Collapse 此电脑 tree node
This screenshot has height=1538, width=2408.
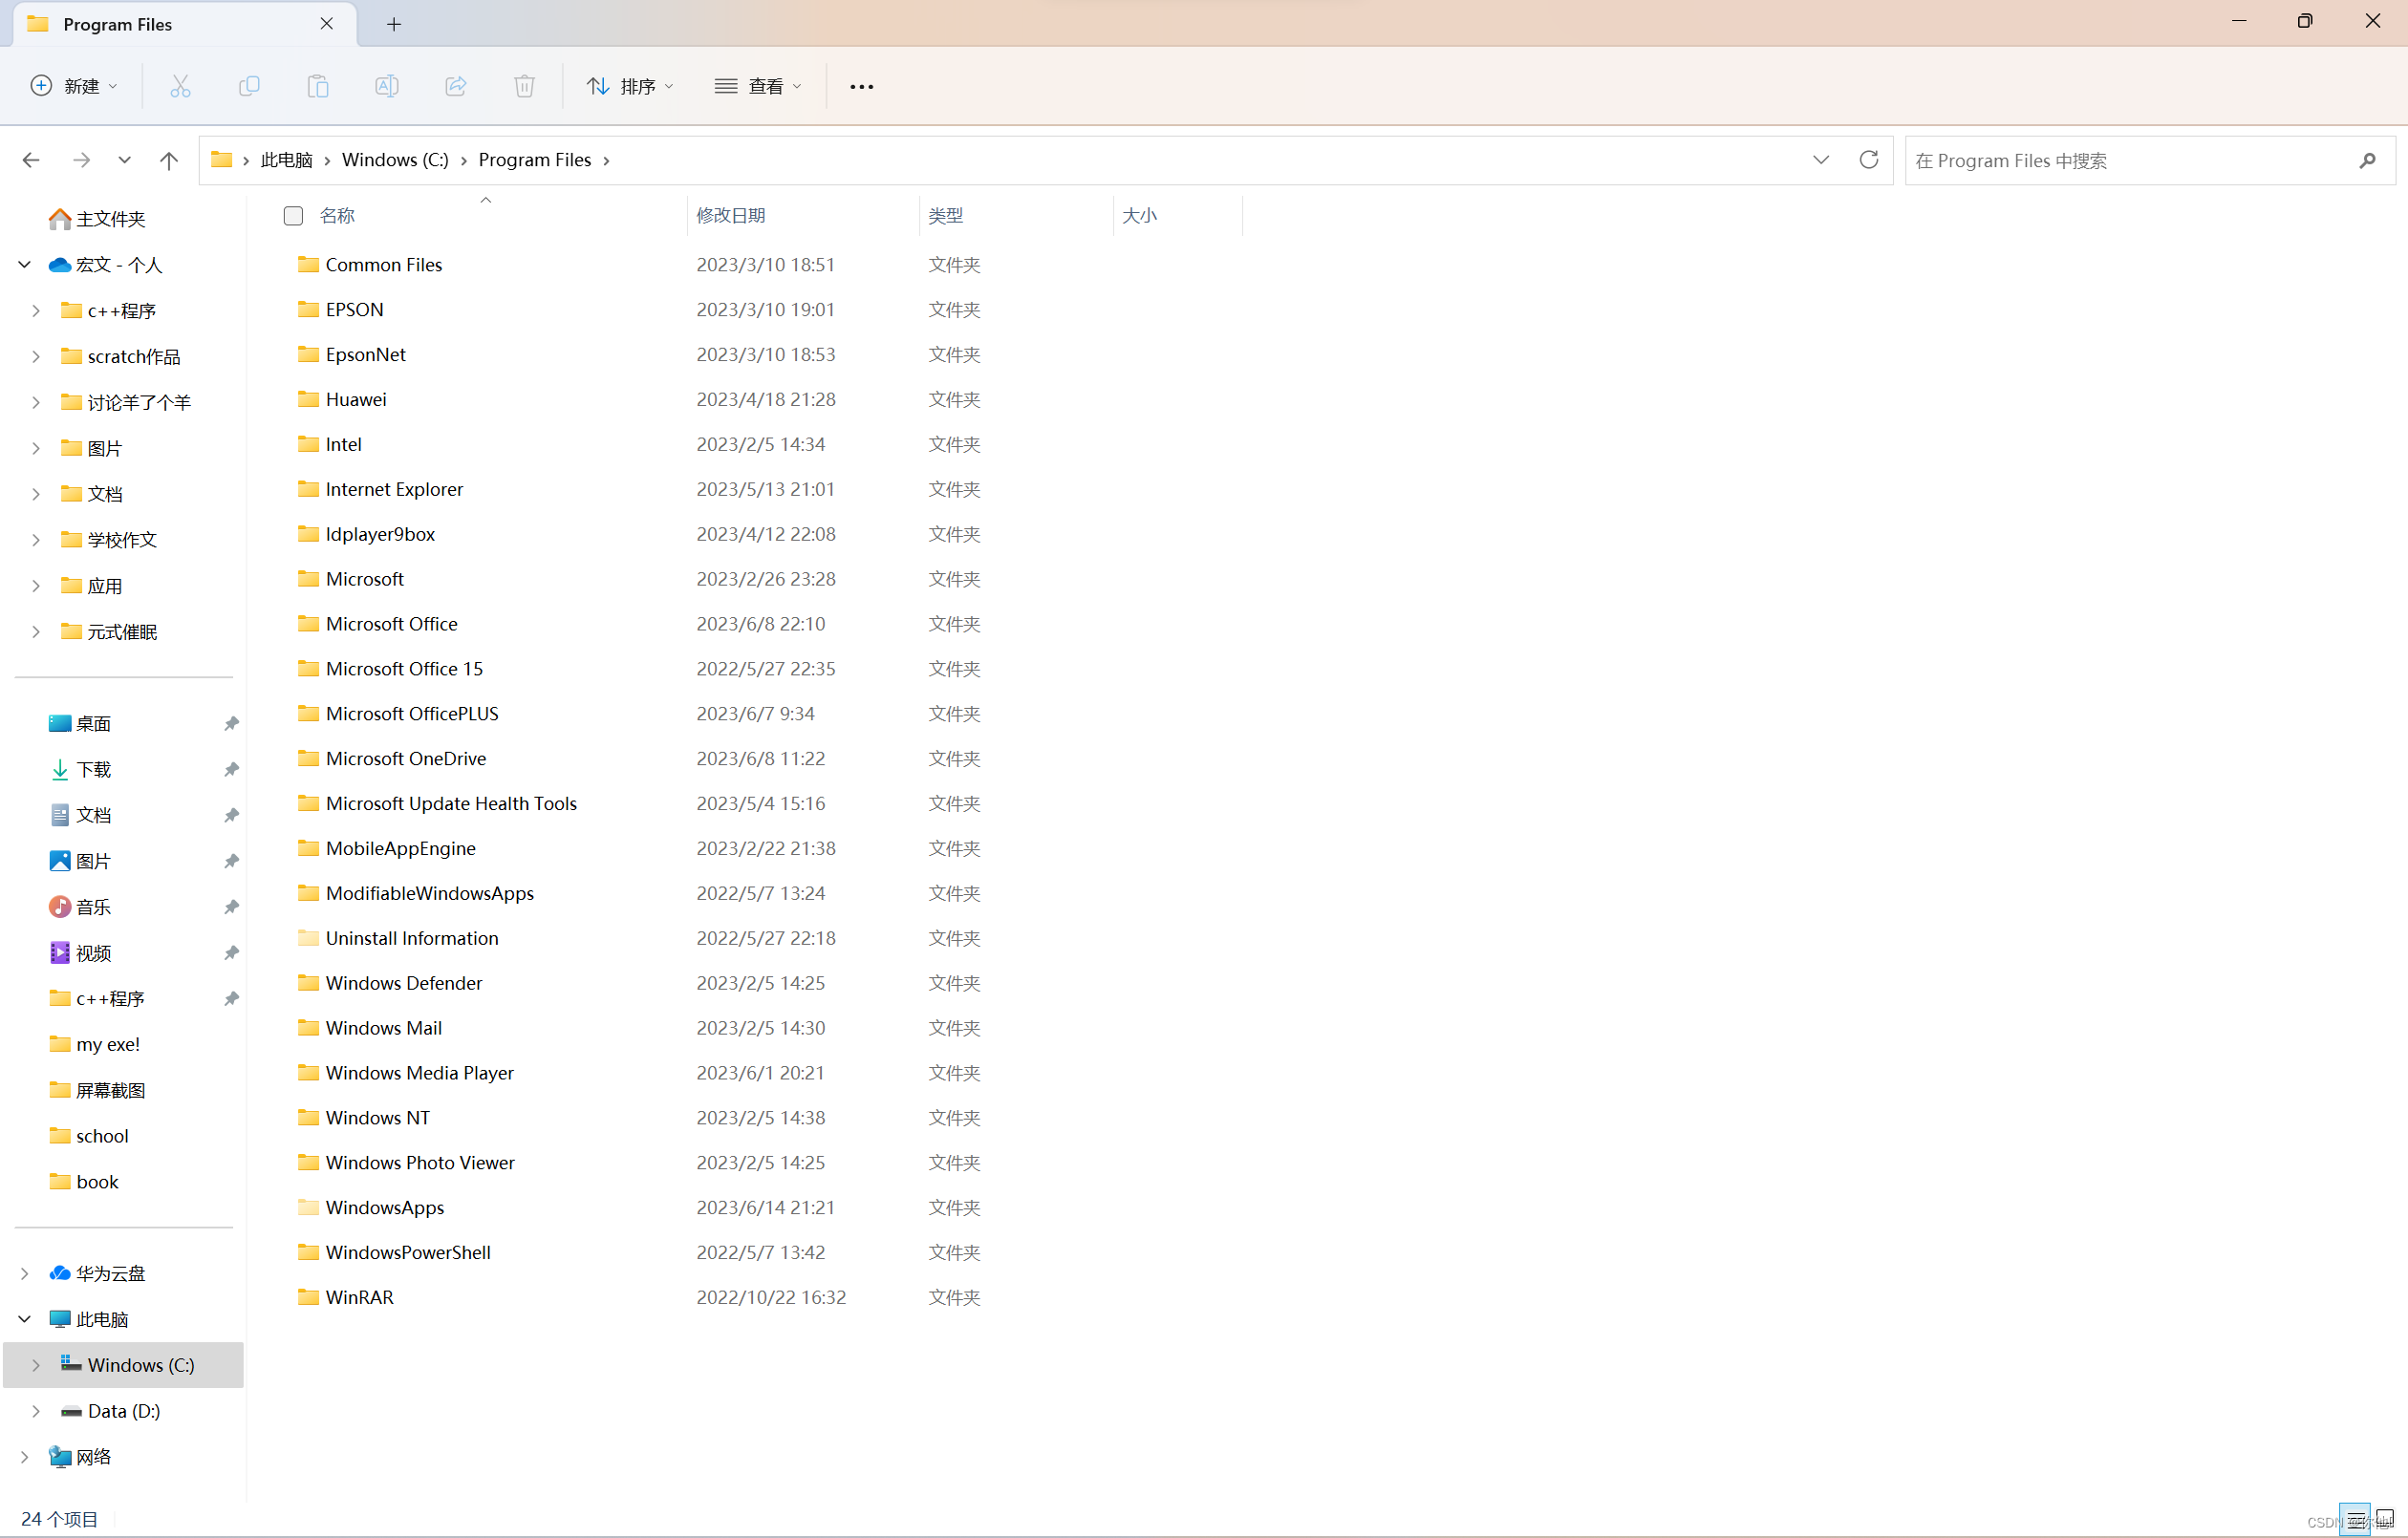click(24, 1319)
